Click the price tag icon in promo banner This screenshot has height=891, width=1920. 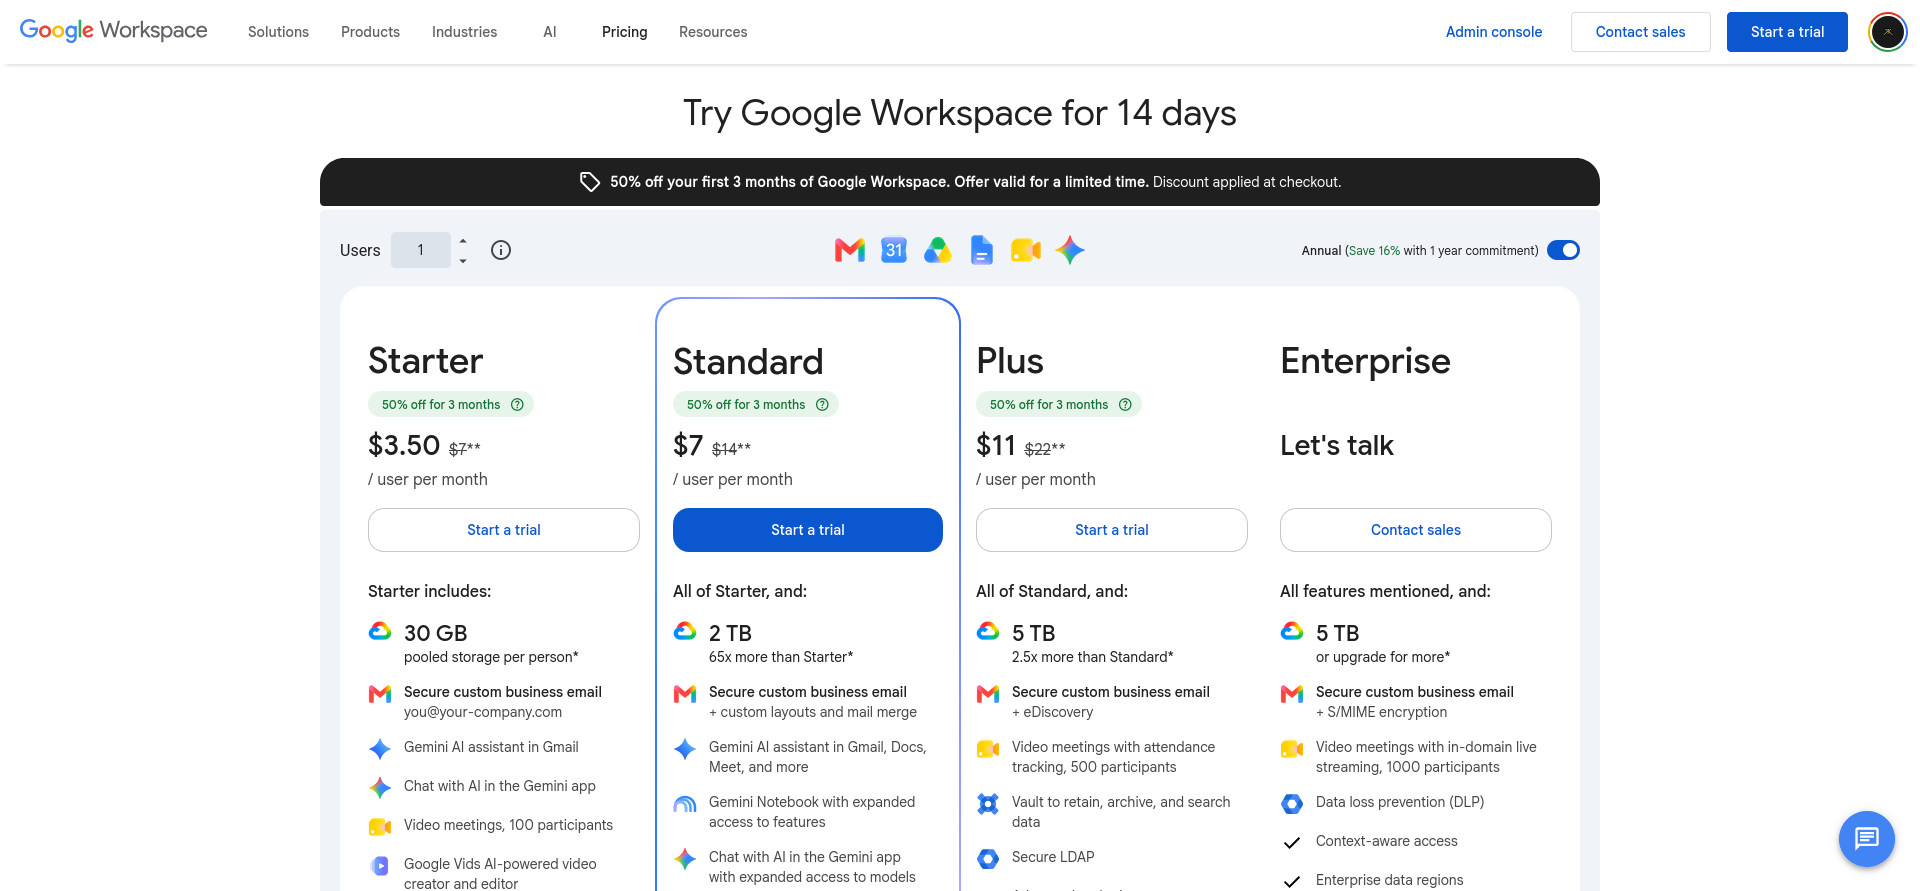590,182
